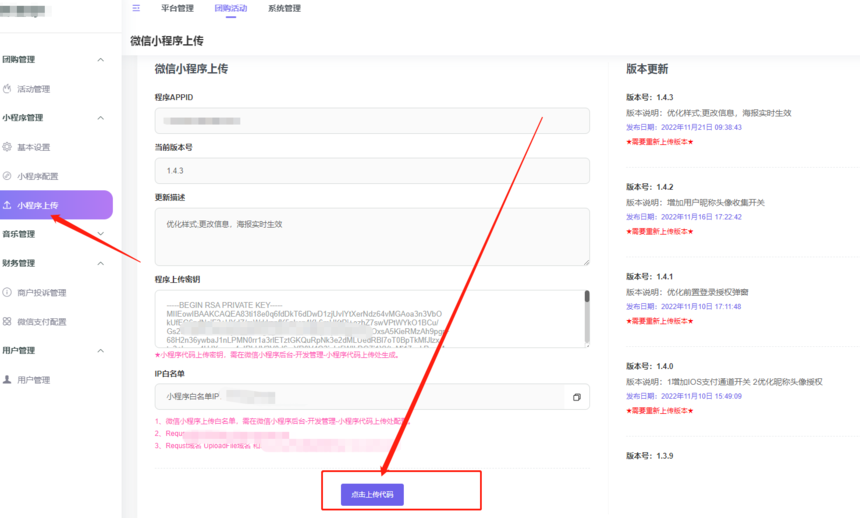860x518 pixels.
Task: Open the 用户管理 item under users
Action: (x=33, y=380)
